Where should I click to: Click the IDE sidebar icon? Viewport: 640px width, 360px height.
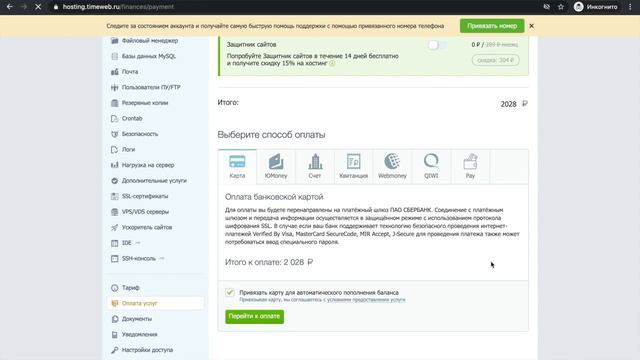pyautogui.click(x=115, y=243)
